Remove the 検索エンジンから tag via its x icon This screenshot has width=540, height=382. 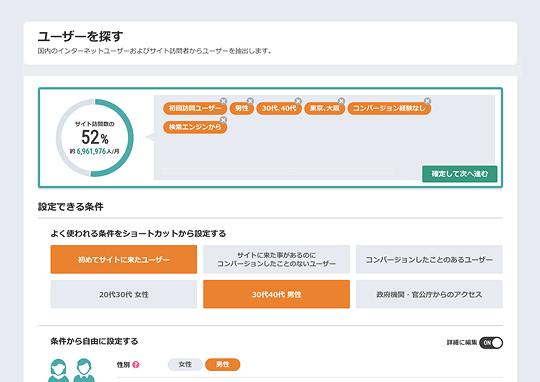[224, 120]
